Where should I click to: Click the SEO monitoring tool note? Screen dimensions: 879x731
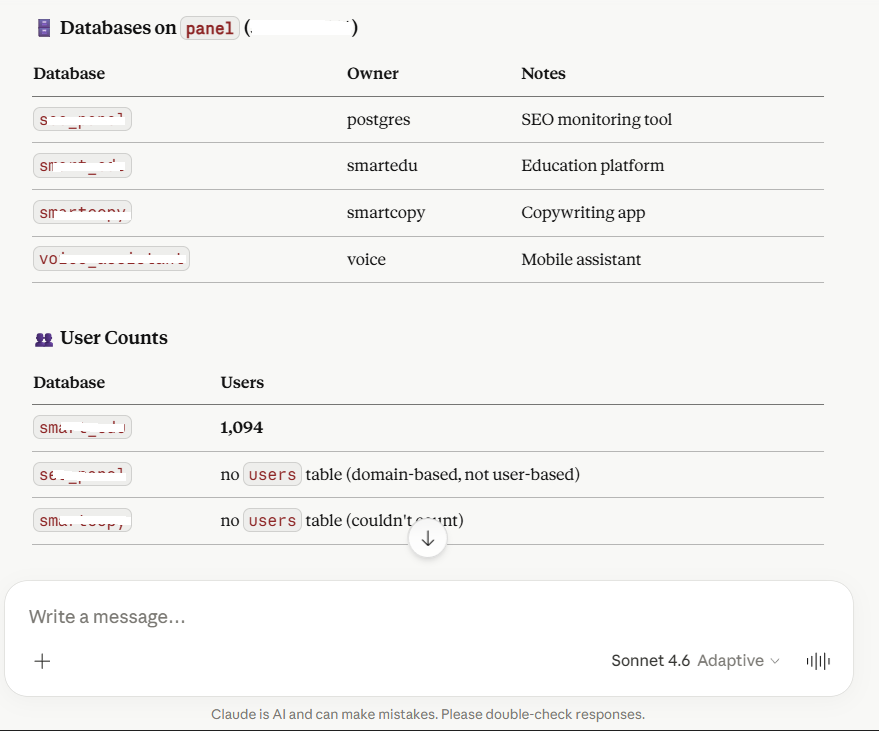coord(596,119)
